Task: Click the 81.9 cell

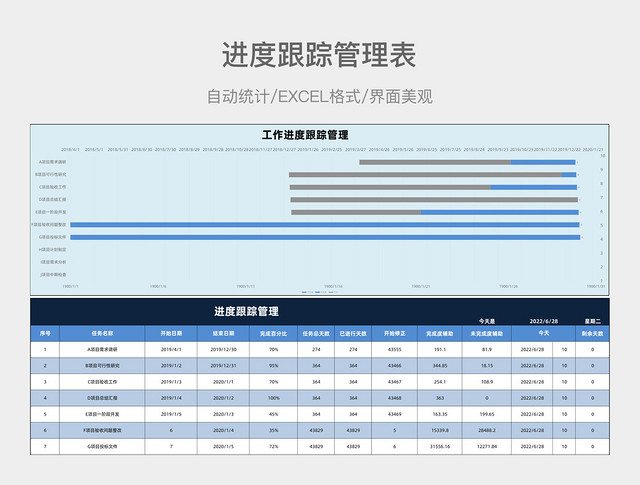Action: [487, 349]
